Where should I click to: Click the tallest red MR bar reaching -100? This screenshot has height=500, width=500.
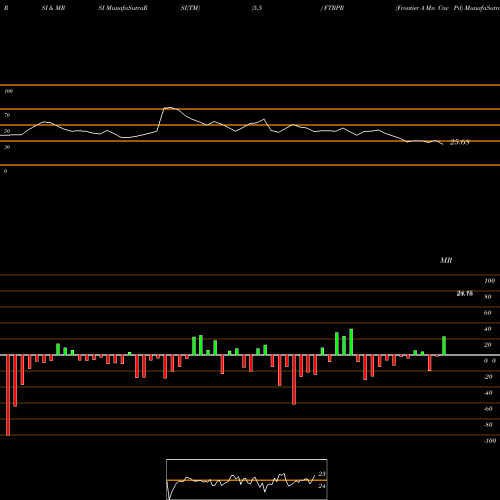(8, 395)
